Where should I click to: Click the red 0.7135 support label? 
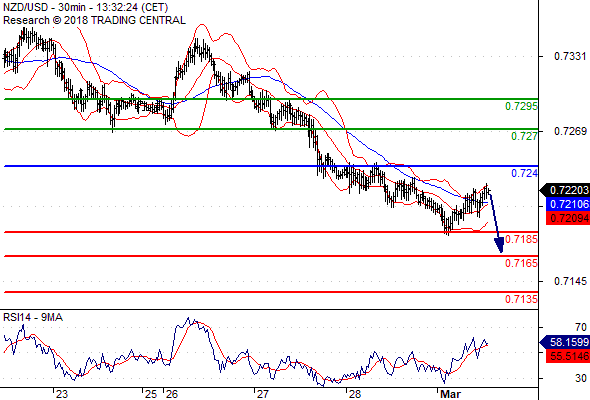(x=521, y=300)
